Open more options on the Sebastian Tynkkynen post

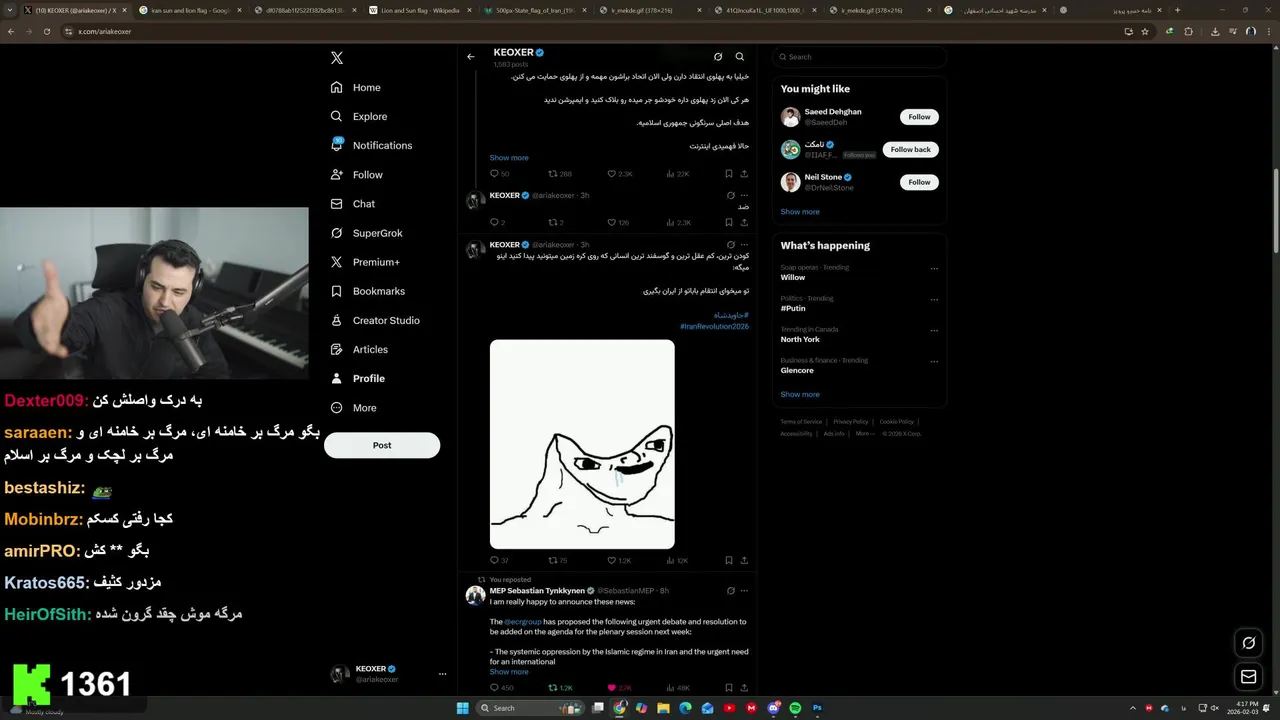click(x=744, y=591)
